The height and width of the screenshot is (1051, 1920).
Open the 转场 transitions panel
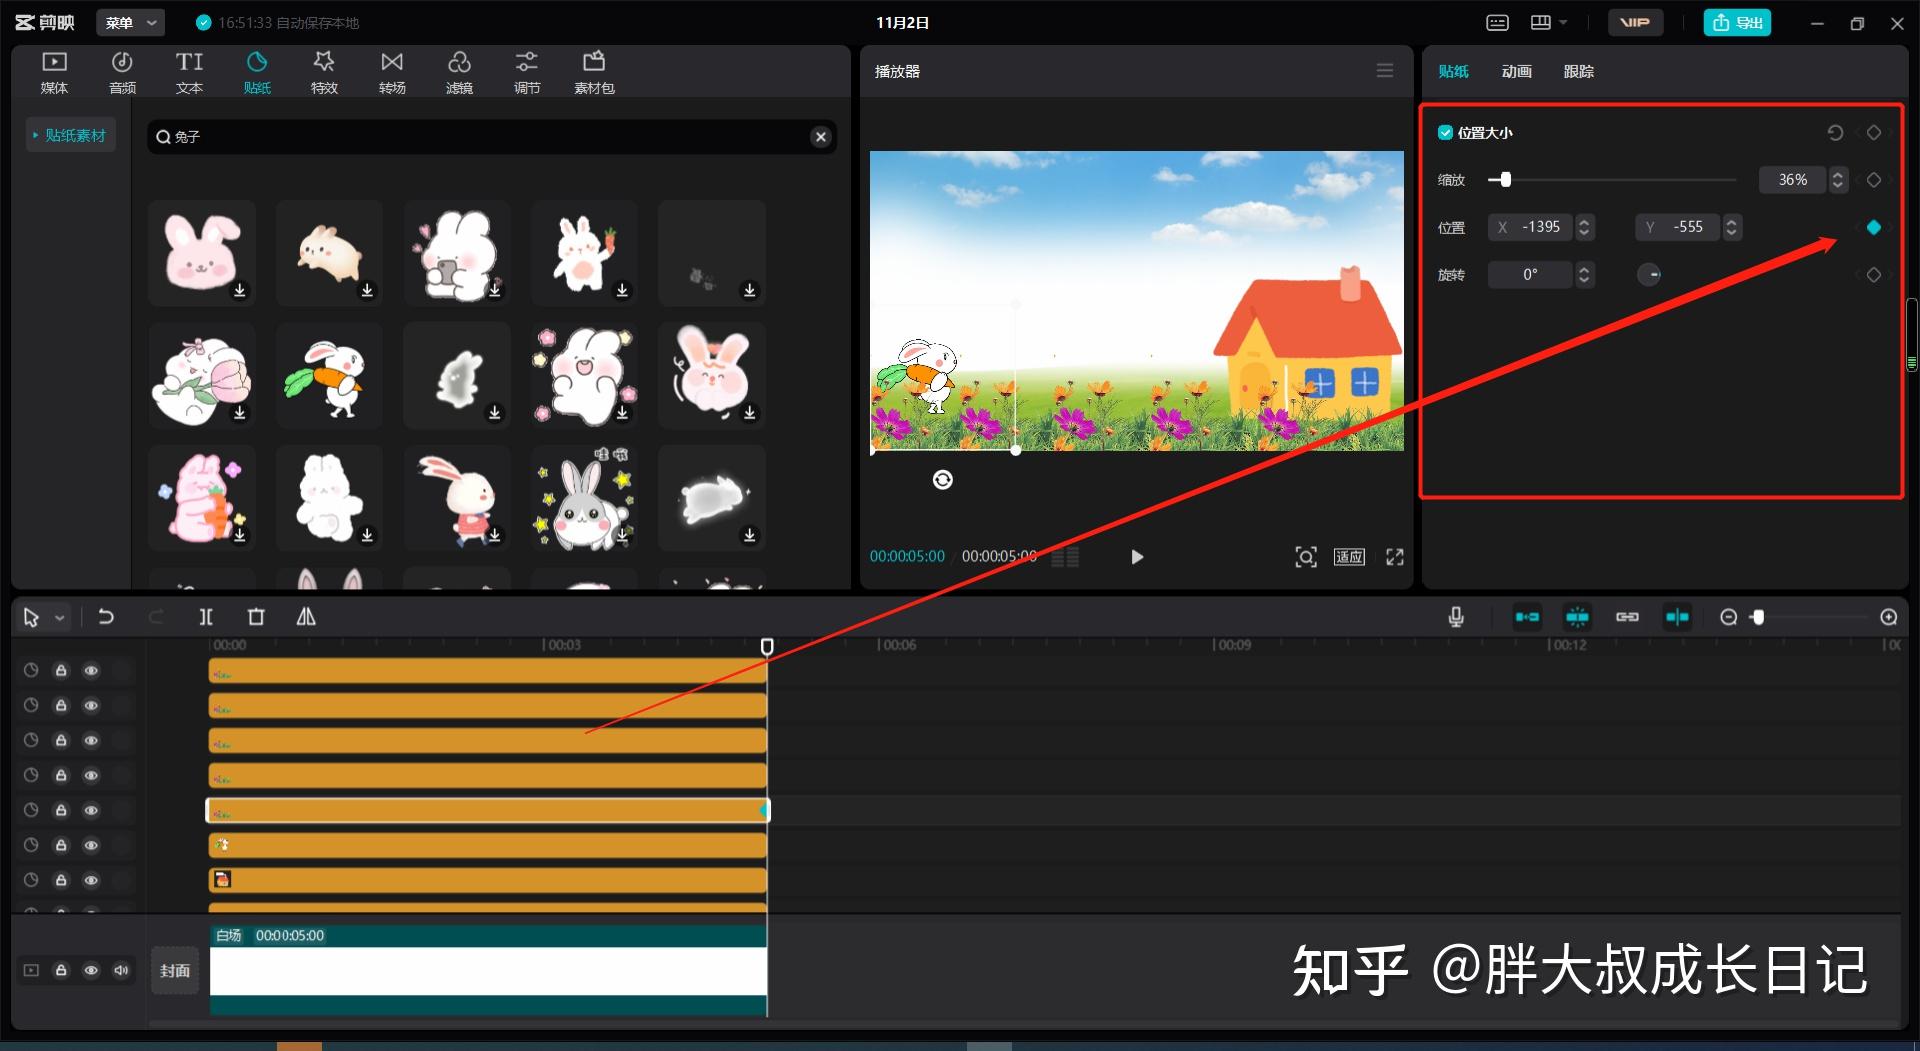pyautogui.click(x=392, y=72)
